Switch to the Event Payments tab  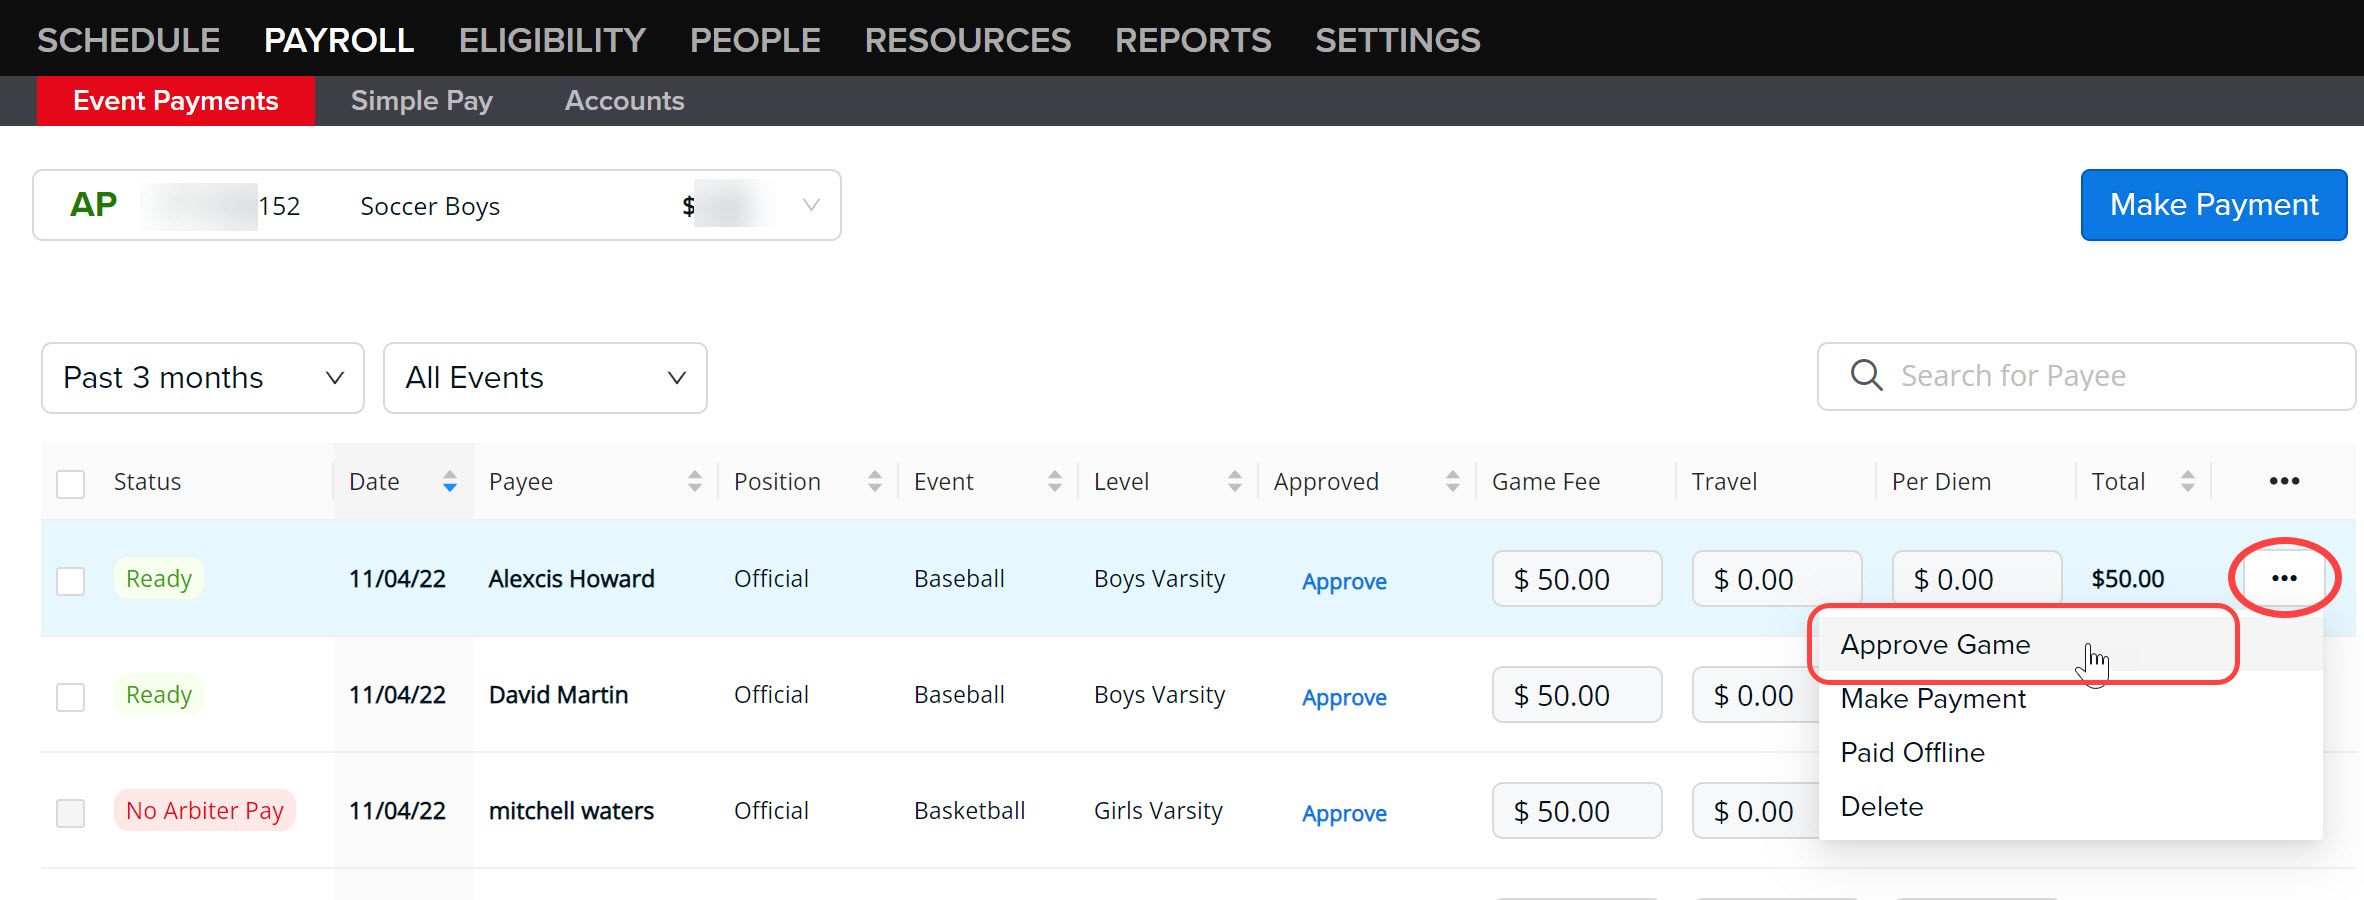(x=176, y=101)
